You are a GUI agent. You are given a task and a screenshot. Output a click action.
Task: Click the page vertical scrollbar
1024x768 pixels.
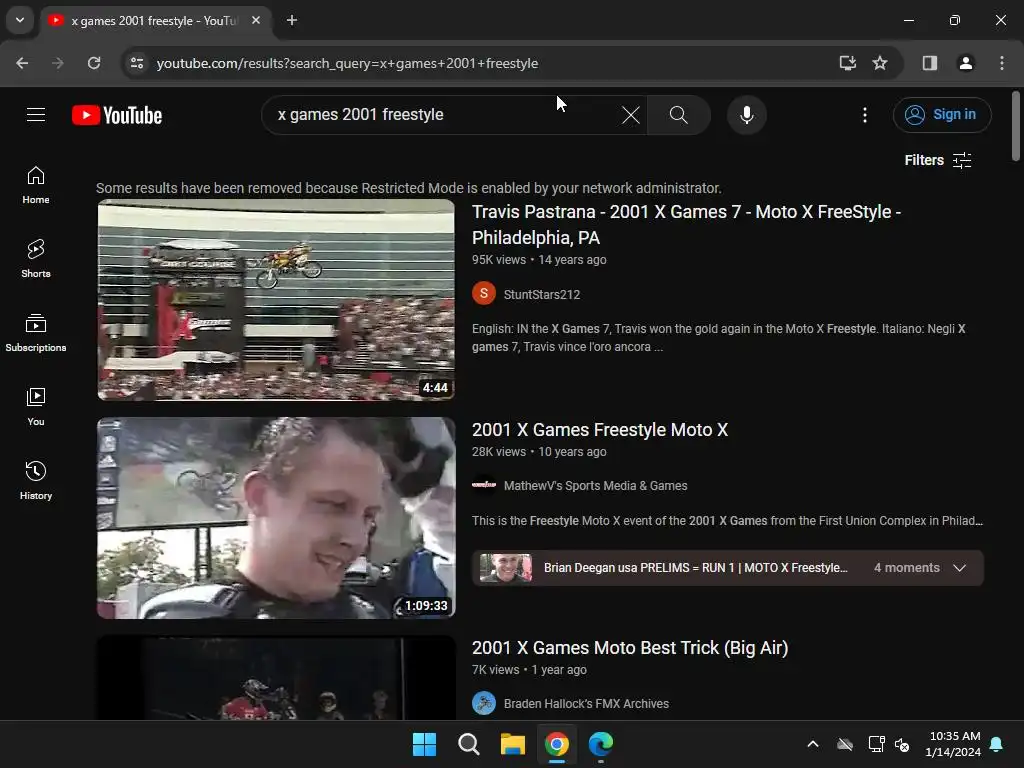pyautogui.click(x=1016, y=126)
